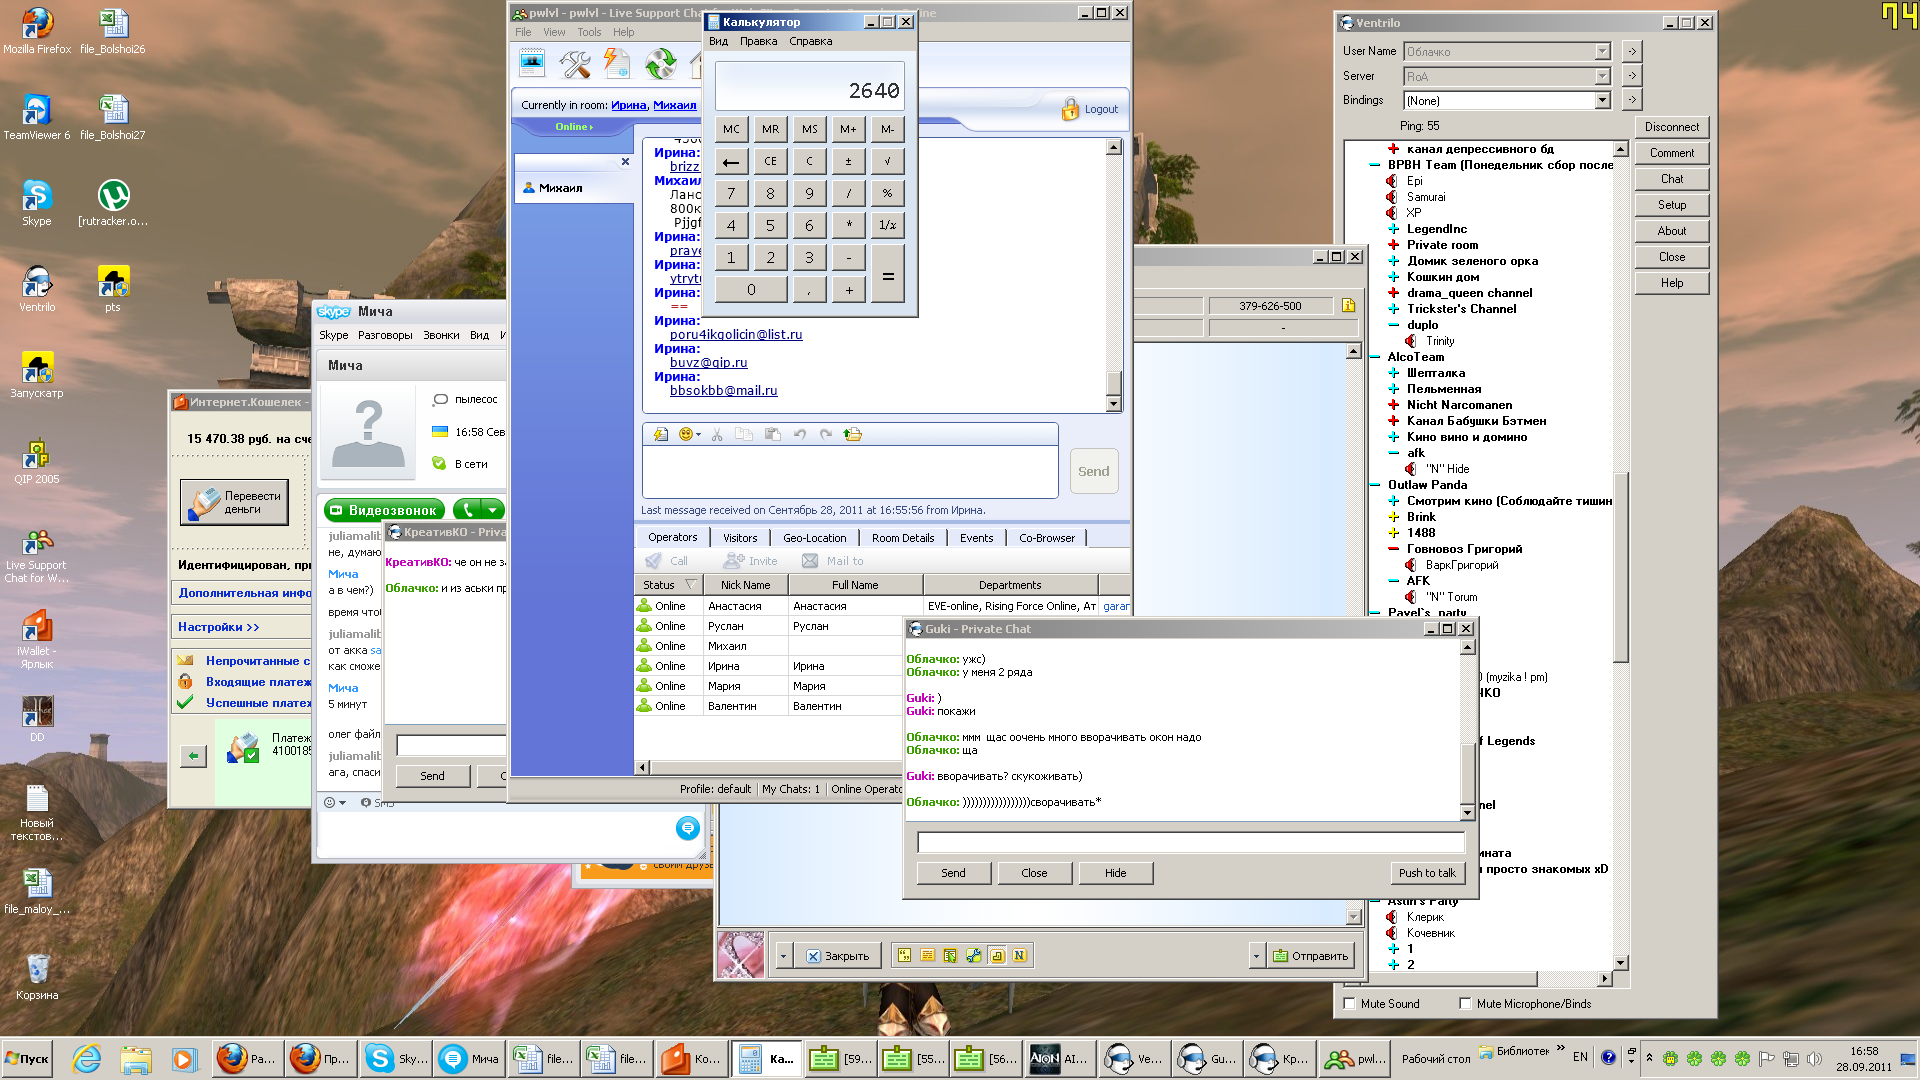
Task: Click the poru4ikgolicin@list.ru email link
Action: point(736,335)
